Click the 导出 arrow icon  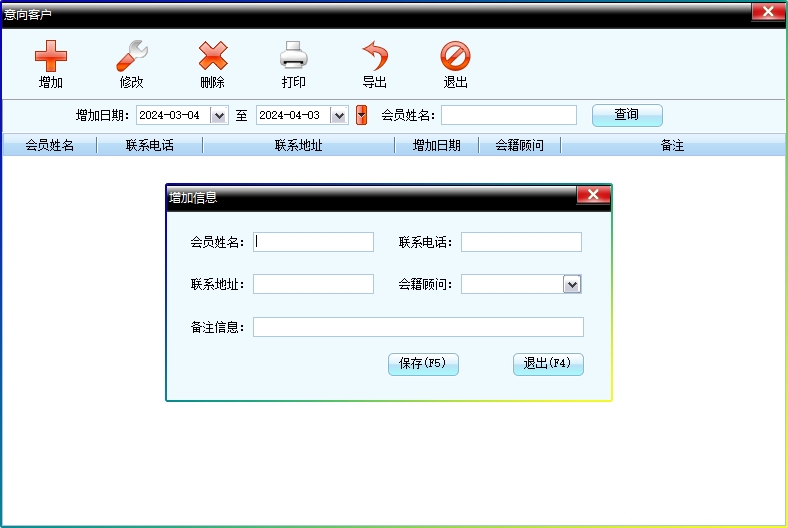(x=375, y=57)
